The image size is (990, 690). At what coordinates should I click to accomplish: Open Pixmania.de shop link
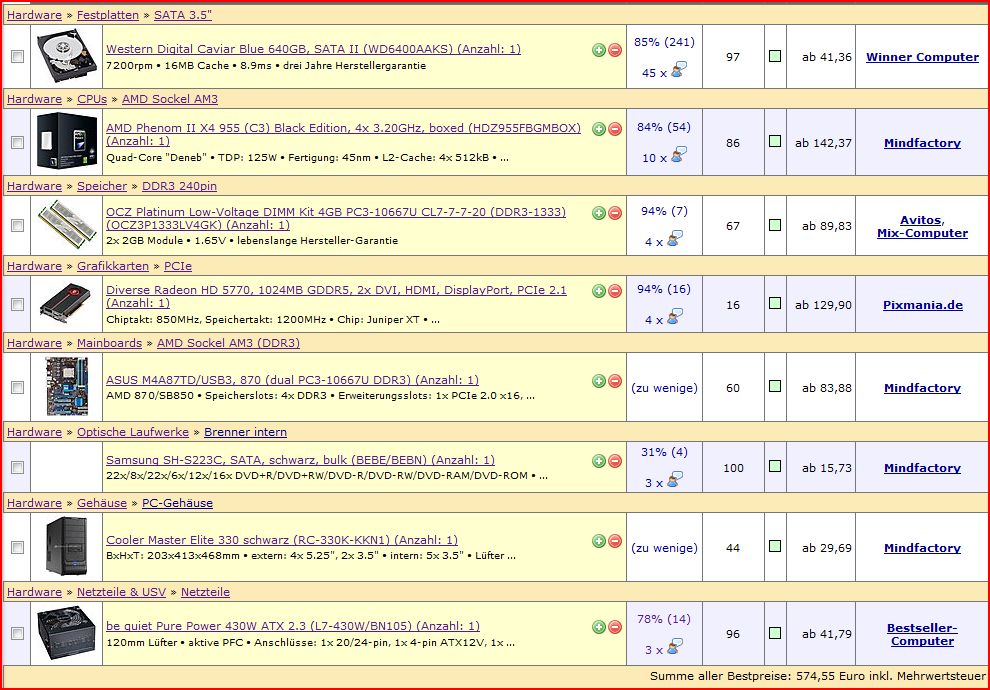pyautogui.click(x=922, y=305)
